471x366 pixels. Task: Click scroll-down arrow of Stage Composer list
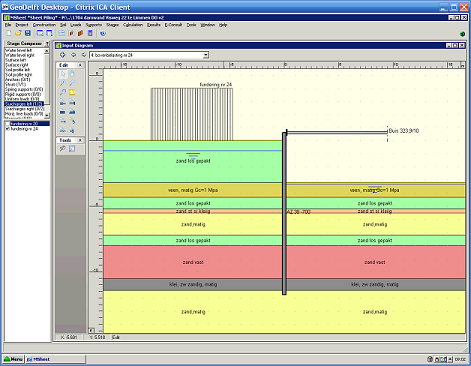(x=47, y=115)
